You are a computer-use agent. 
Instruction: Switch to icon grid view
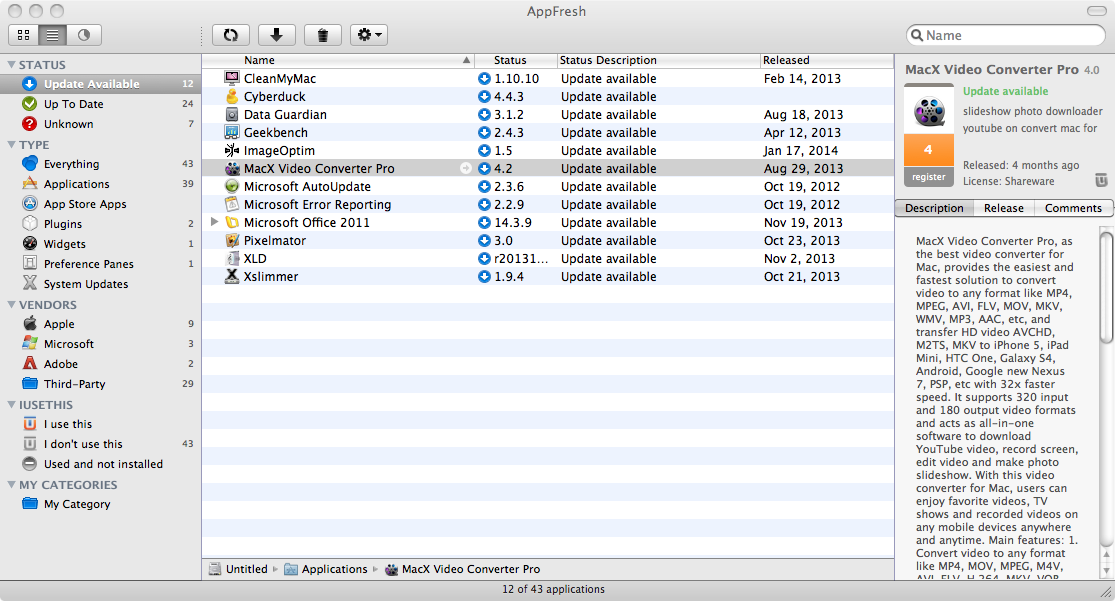pyautogui.click(x=23, y=35)
